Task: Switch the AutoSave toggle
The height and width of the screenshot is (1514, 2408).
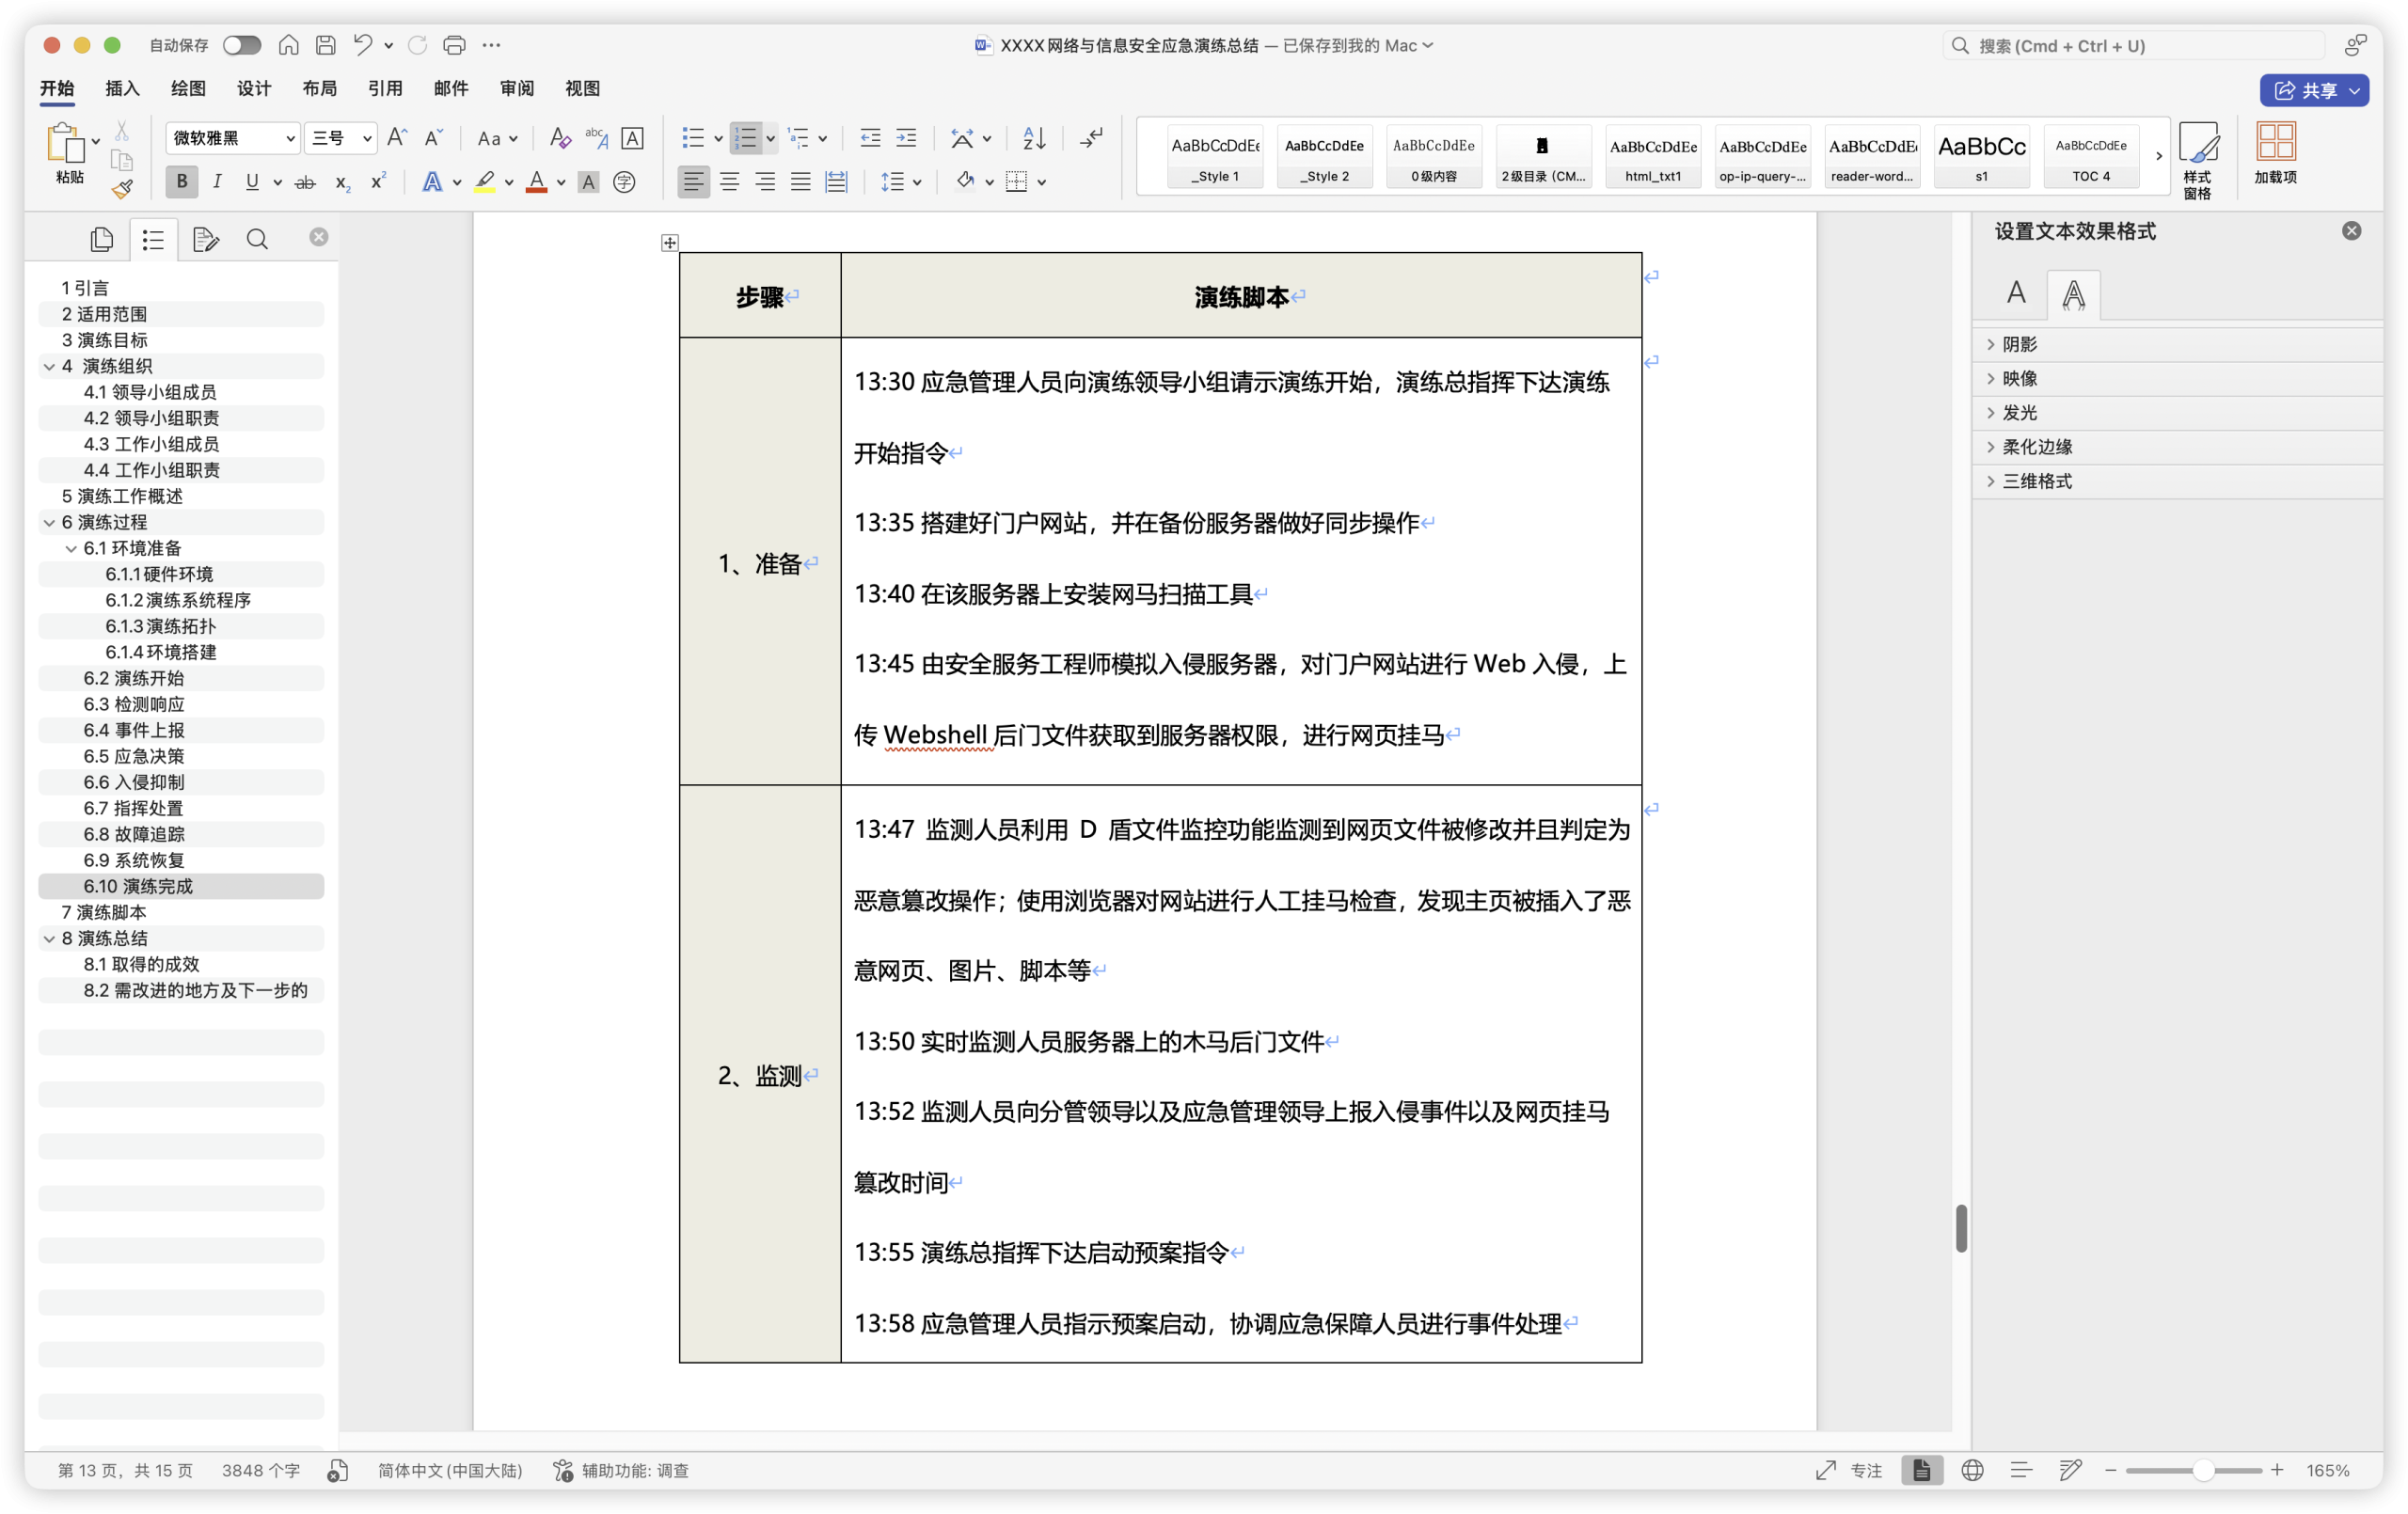Action: [x=242, y=45]
